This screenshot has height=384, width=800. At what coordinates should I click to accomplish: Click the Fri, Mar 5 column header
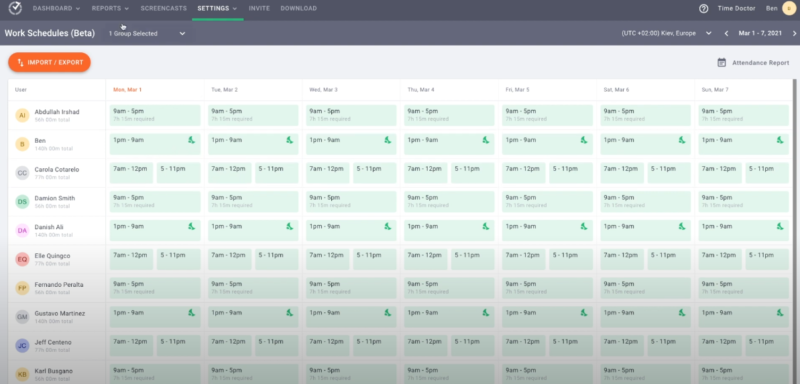(x=517, y=90)
